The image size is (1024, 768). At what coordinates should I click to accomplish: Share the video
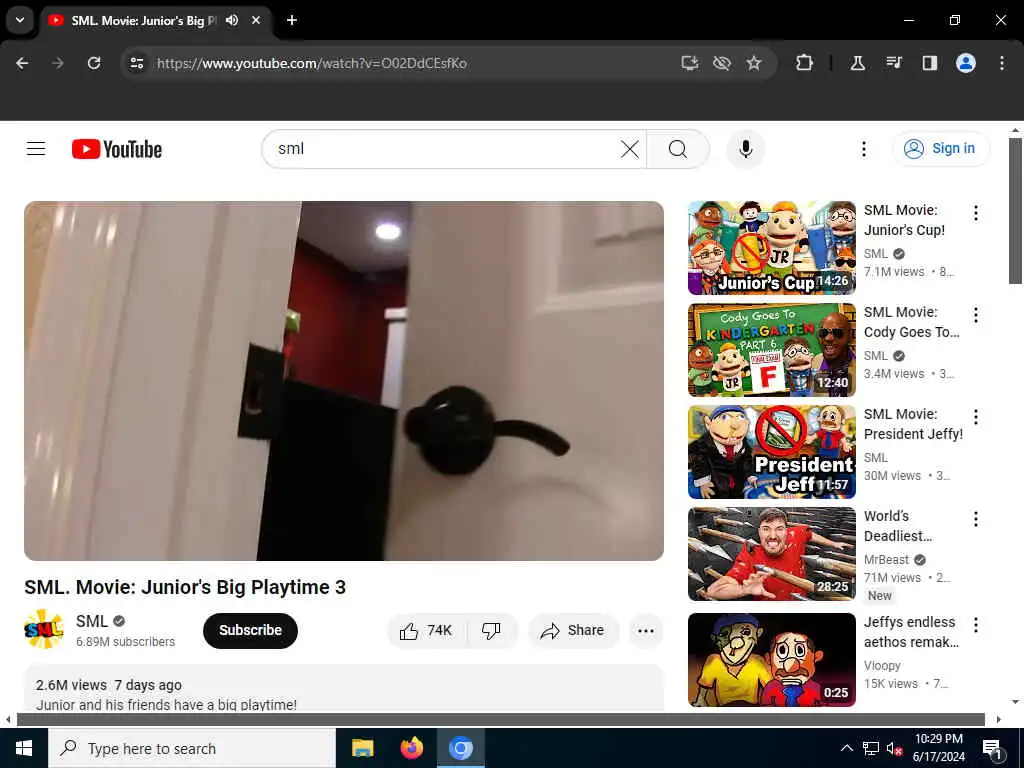(573, 631)
